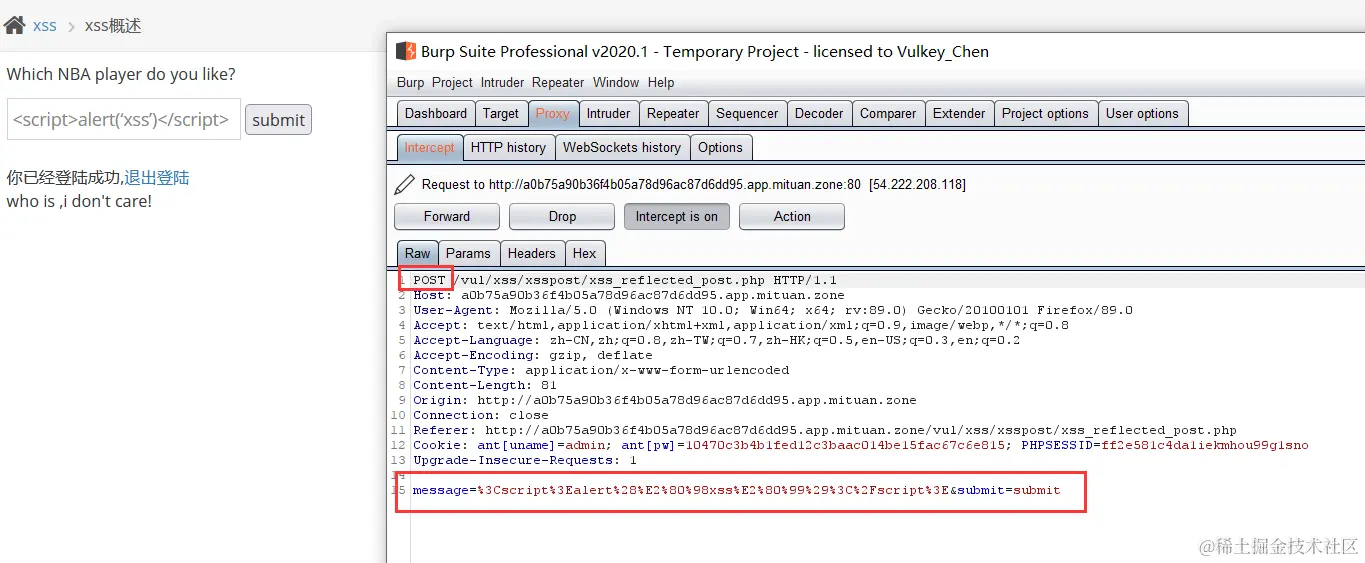Click the Forward button

447,216
